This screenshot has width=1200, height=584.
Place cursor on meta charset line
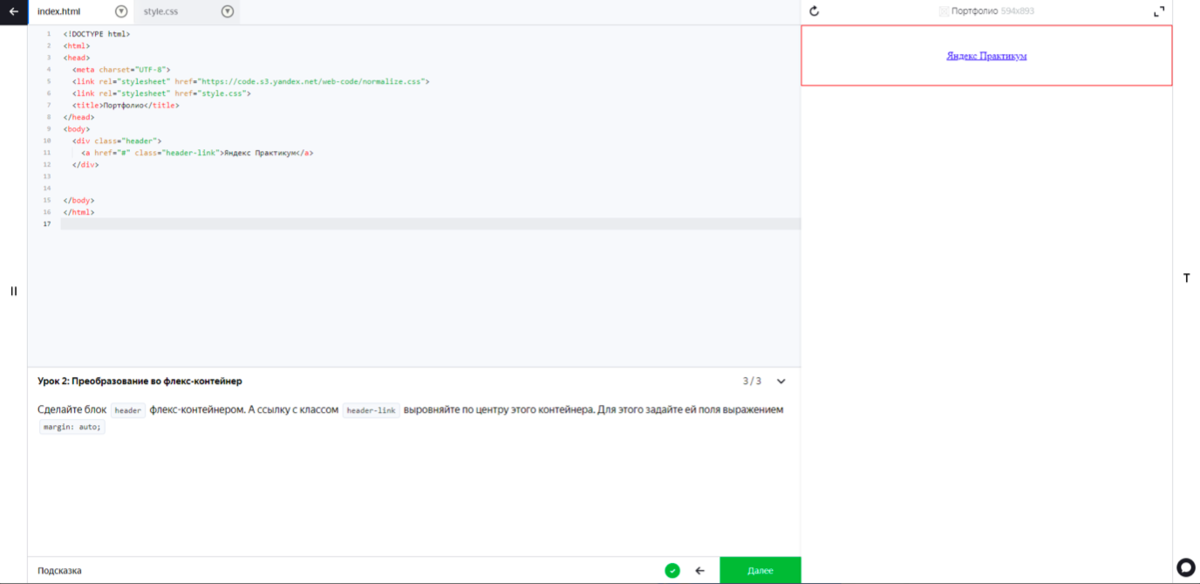tap(121, 69)
